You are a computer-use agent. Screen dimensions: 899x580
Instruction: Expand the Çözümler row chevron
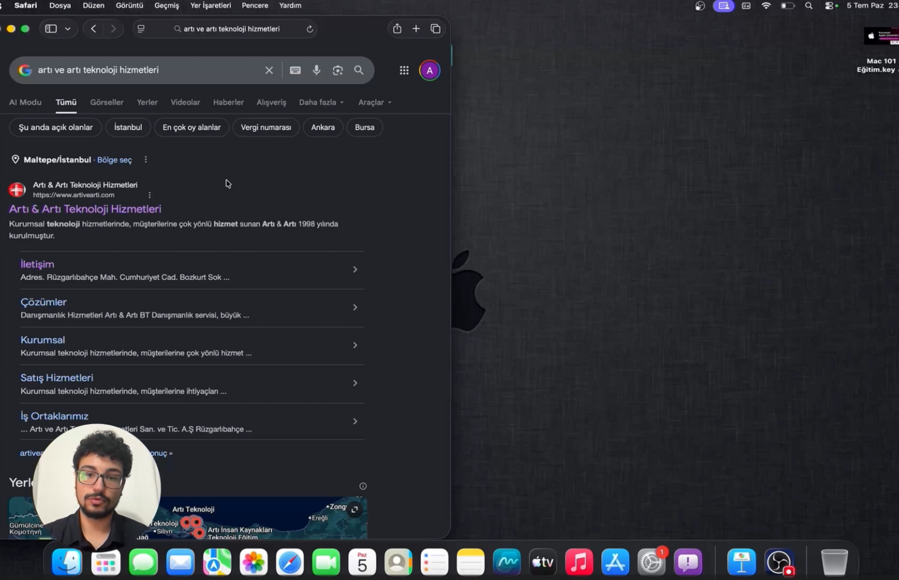pyautogui.click(x=355, y=307)
